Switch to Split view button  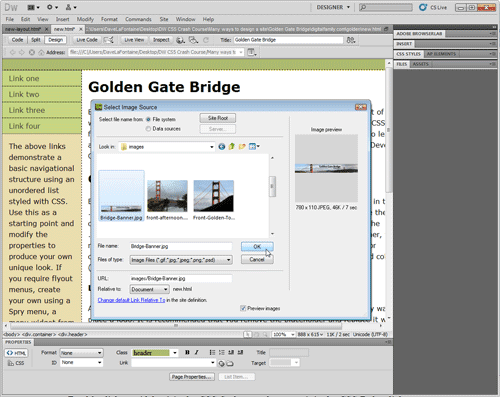pos(36,40)
